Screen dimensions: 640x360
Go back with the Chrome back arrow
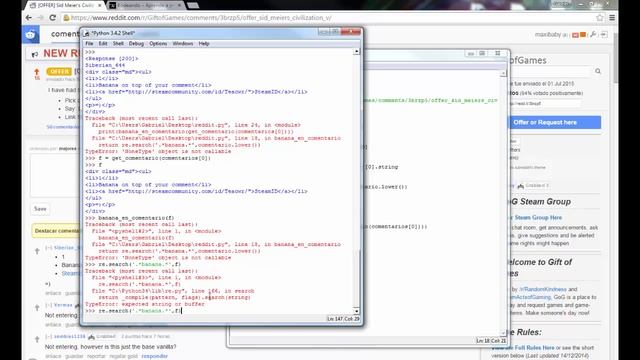29,18
